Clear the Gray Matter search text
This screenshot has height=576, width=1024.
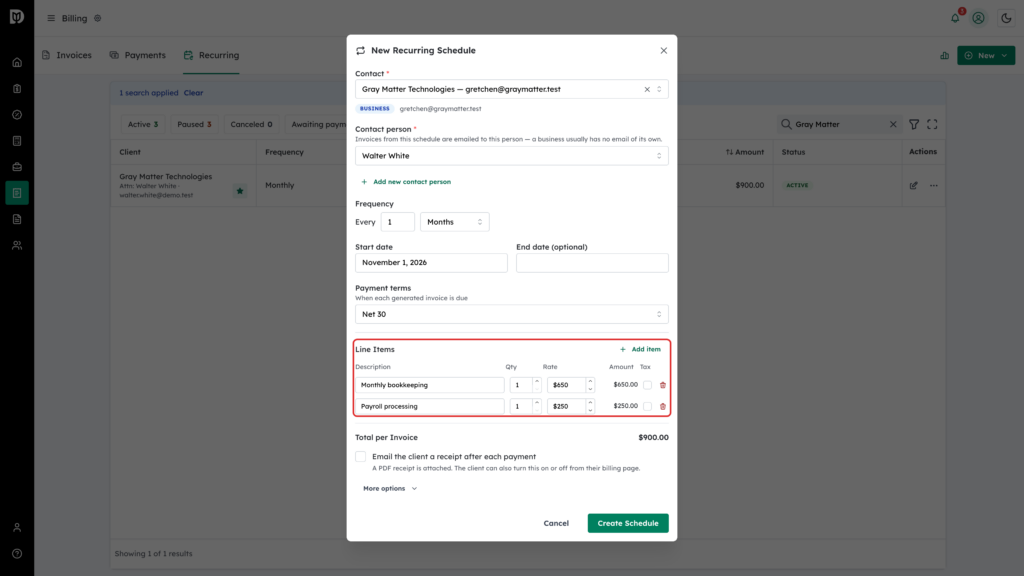click(x=893, y=124)
